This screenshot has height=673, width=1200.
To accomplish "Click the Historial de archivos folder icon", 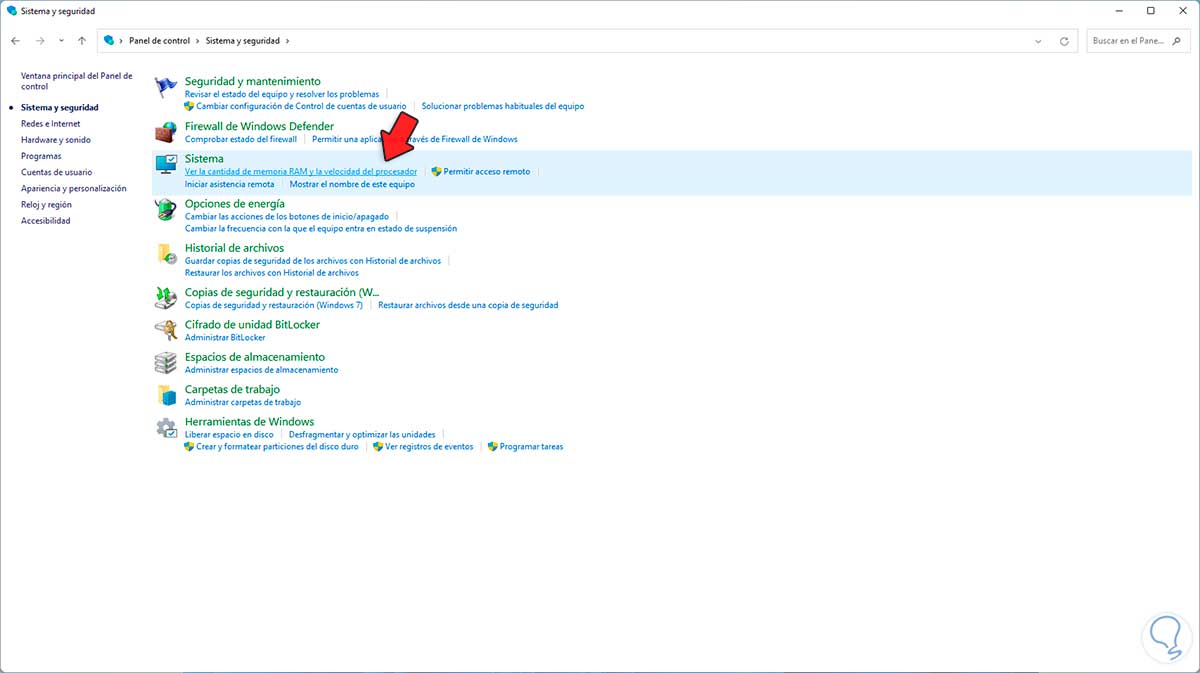I will coord(166,254).
